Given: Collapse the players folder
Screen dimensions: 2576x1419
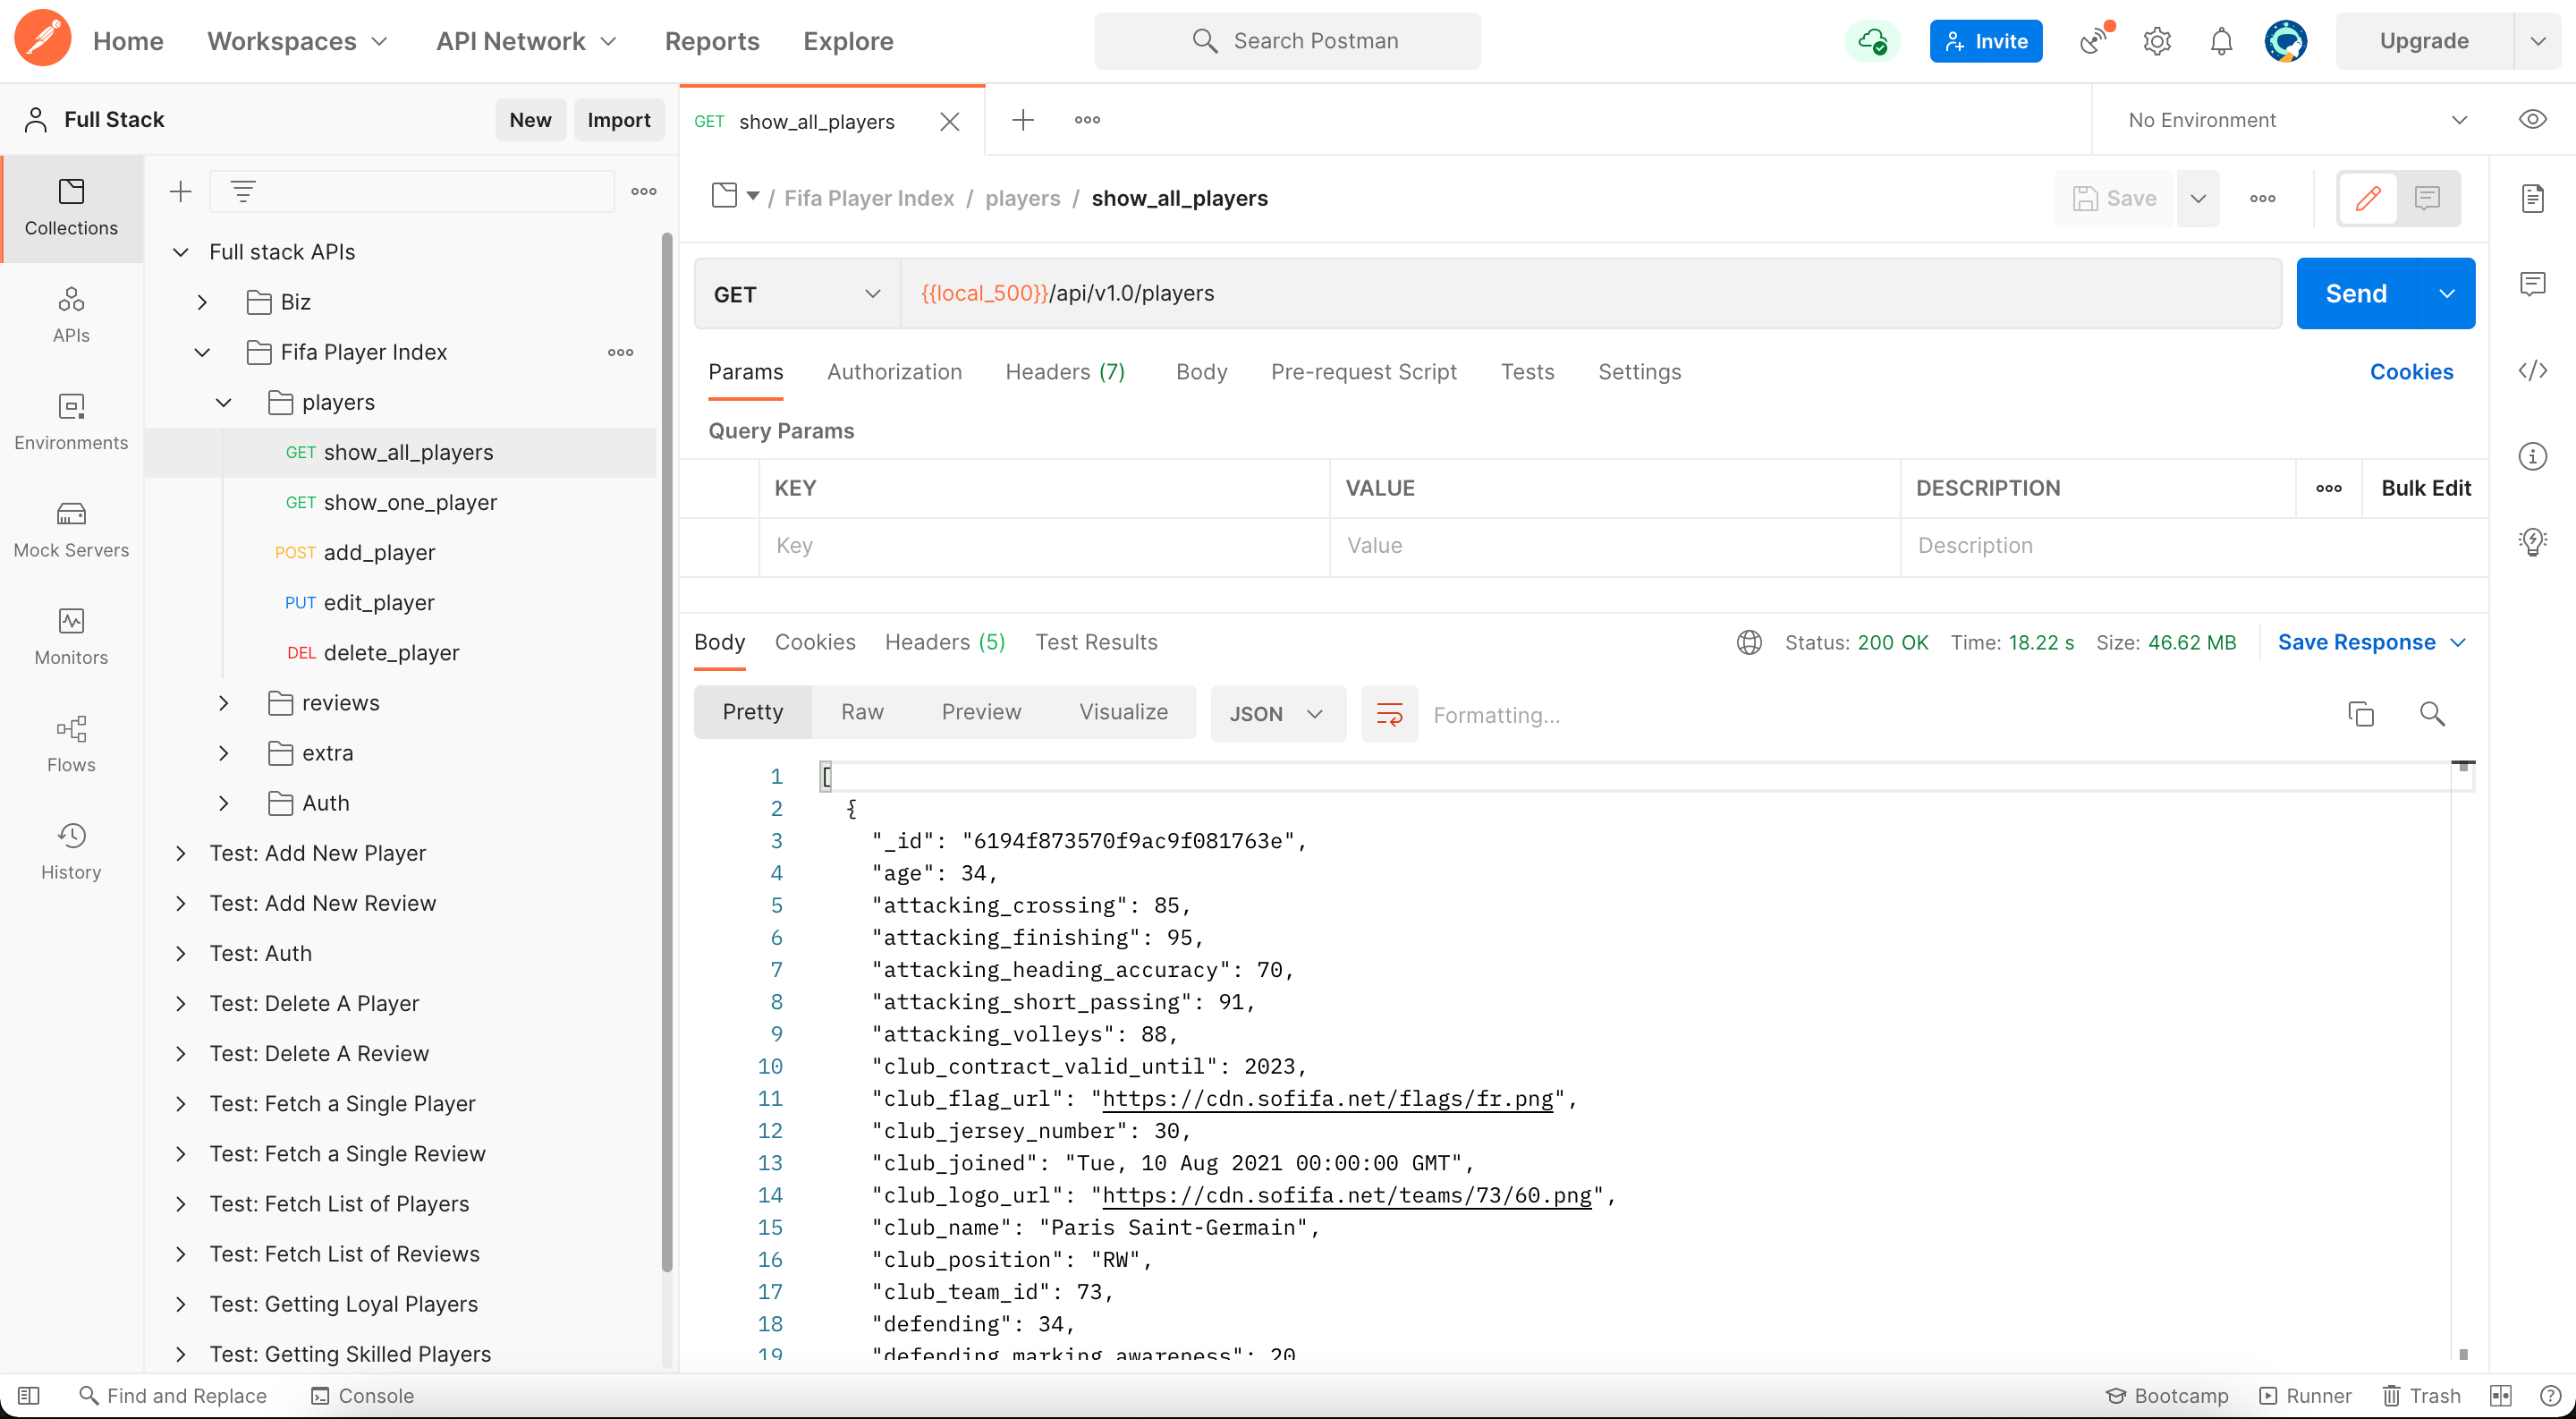Looking at the screenshot, I should click(x=224, y=402).
